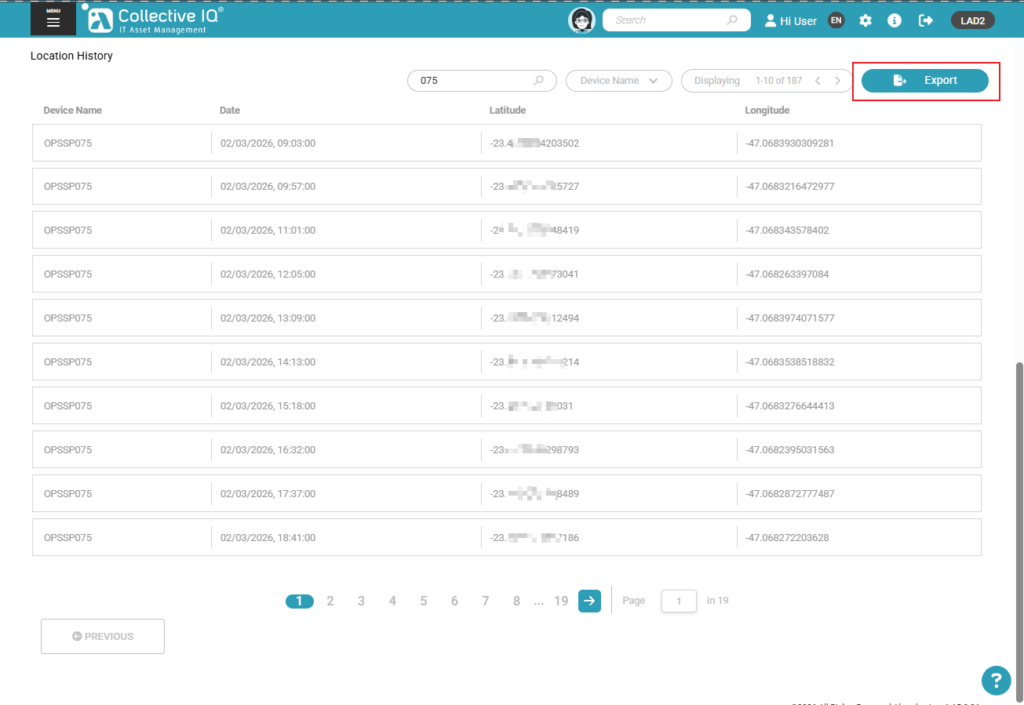This screenshot has width=1024, height=705.
Task: Export the location history
Action: [925, 81]
